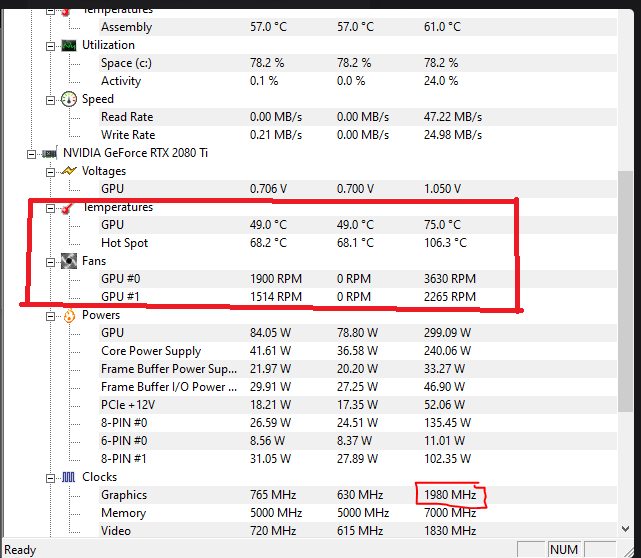The image size is (641, 558).
Task: Collapse the Fans node
Action: 50,262
